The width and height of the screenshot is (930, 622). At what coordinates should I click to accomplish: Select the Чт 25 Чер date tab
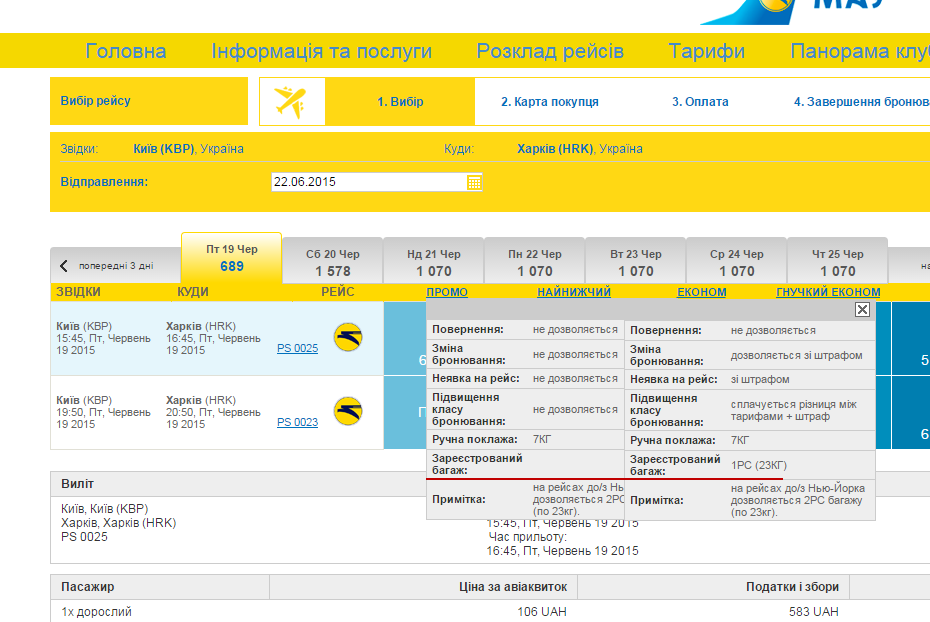pos(837,262)
